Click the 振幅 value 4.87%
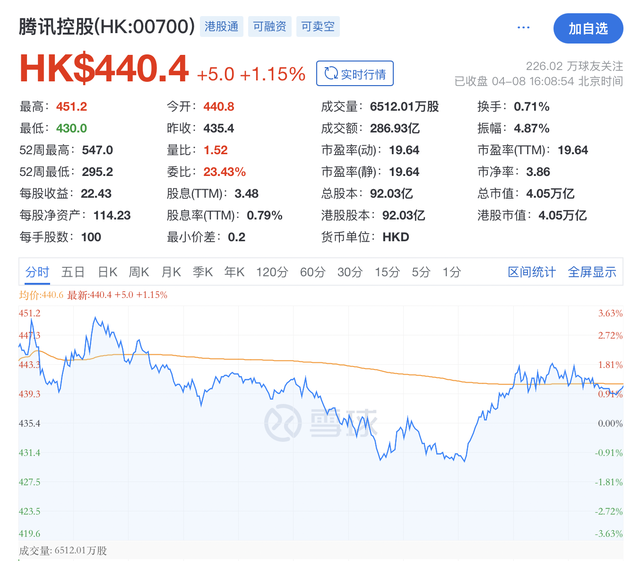The width and height of the screenshot is (640, 561). click(531, 128)
